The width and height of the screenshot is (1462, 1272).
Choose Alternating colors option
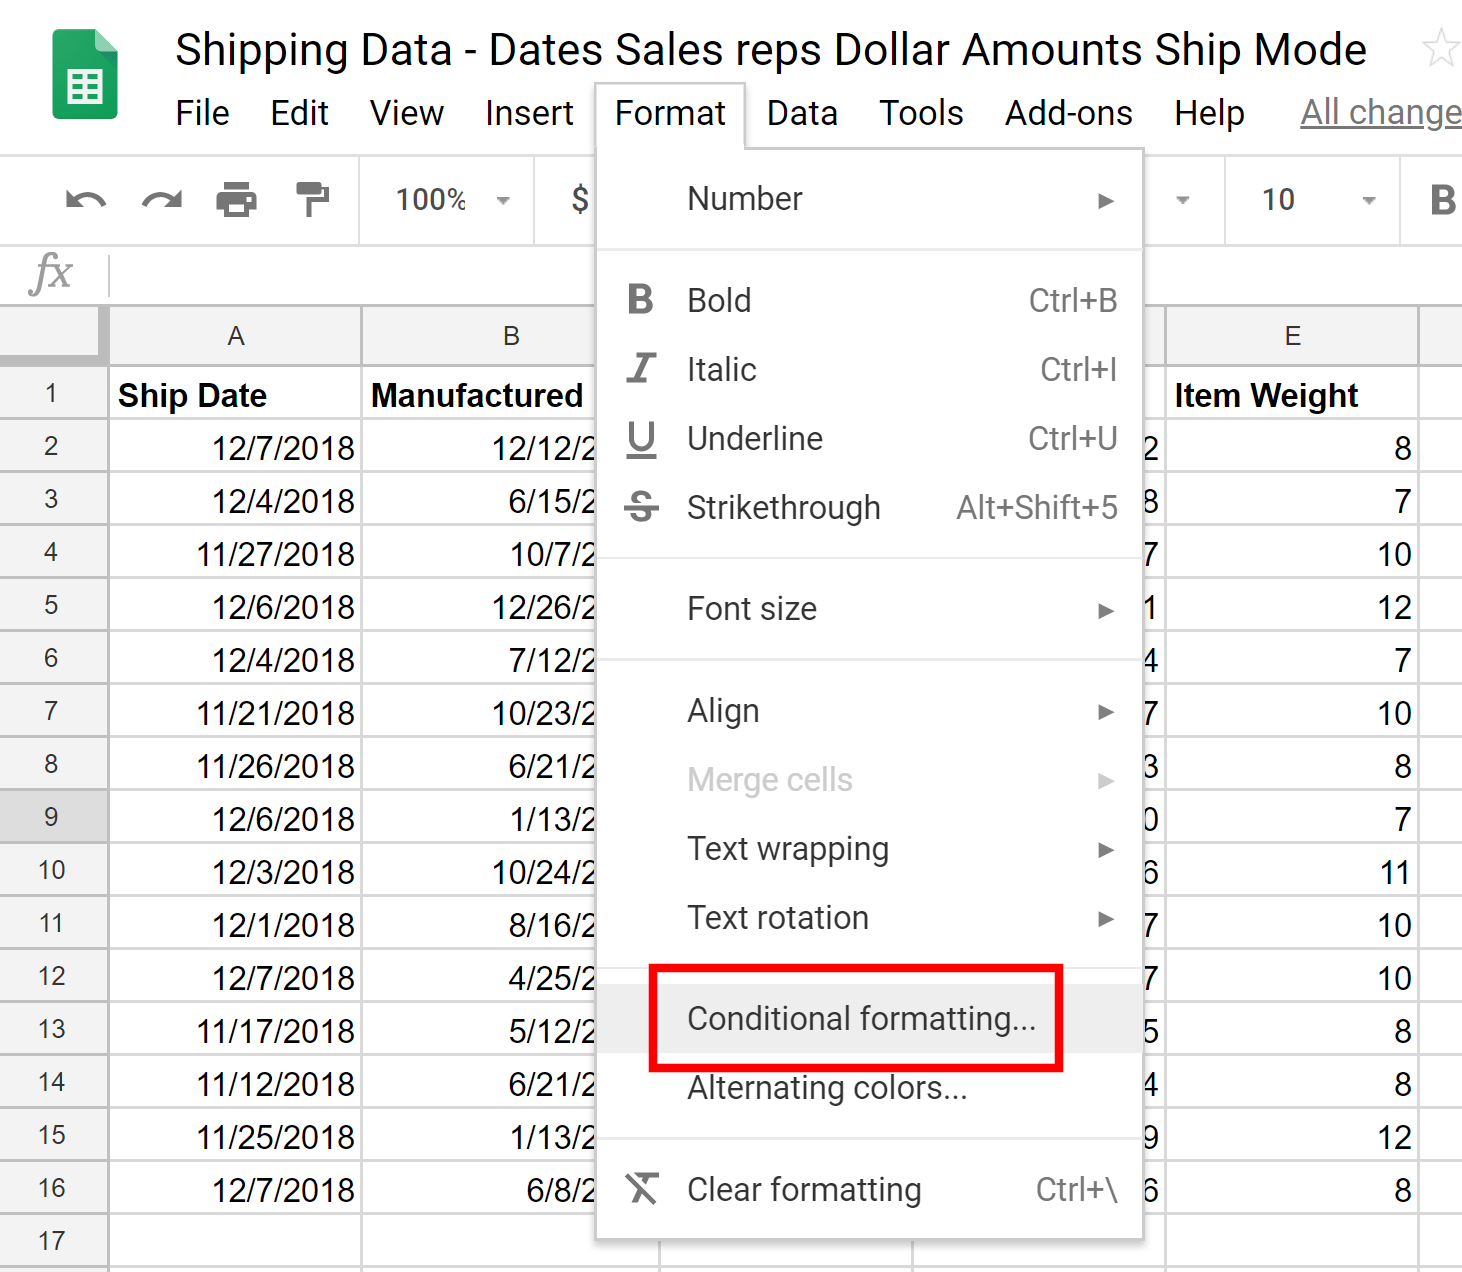point(870,1087)
